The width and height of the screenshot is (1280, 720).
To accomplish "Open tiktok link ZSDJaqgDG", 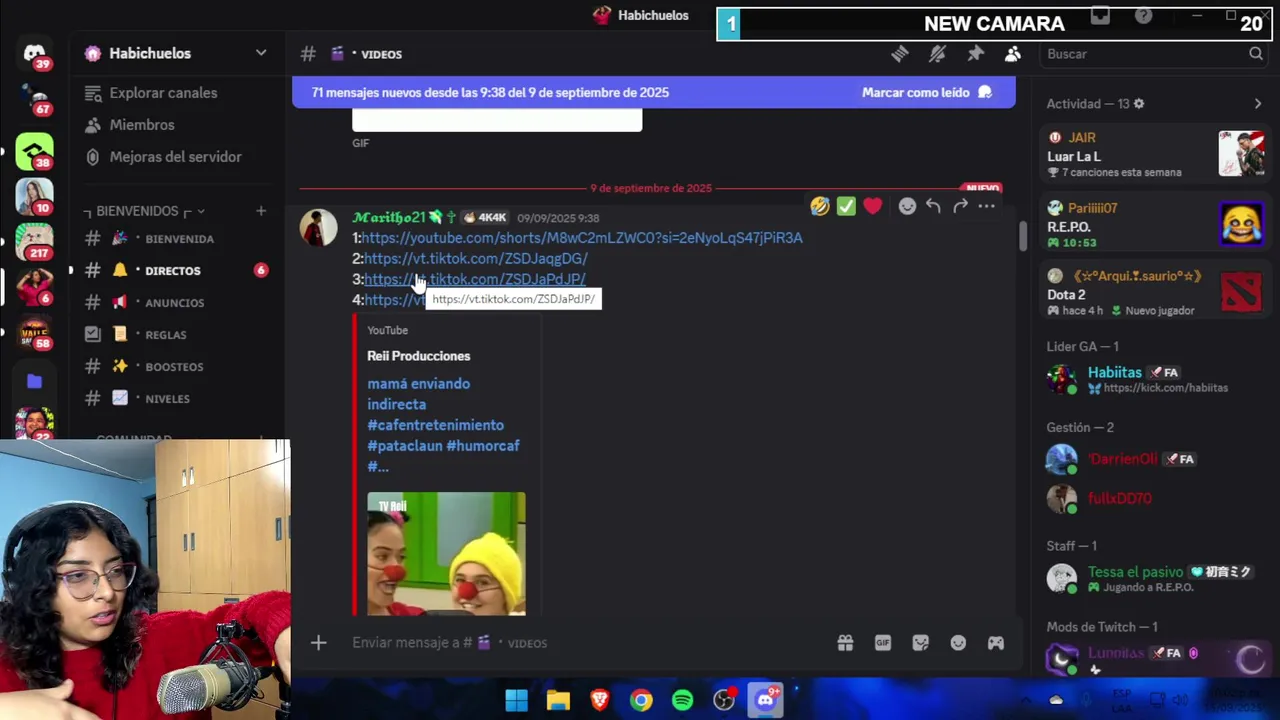I will pos(475,259).
